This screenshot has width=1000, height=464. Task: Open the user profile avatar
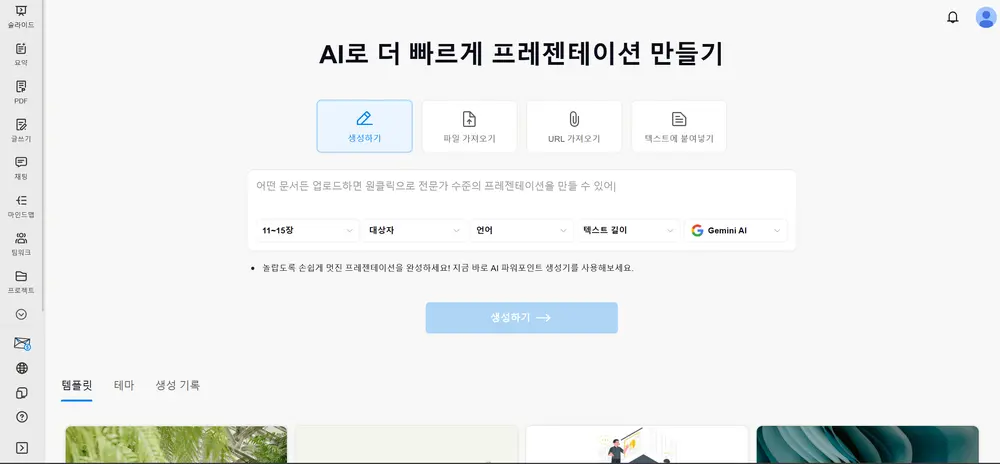pos(986,17)
